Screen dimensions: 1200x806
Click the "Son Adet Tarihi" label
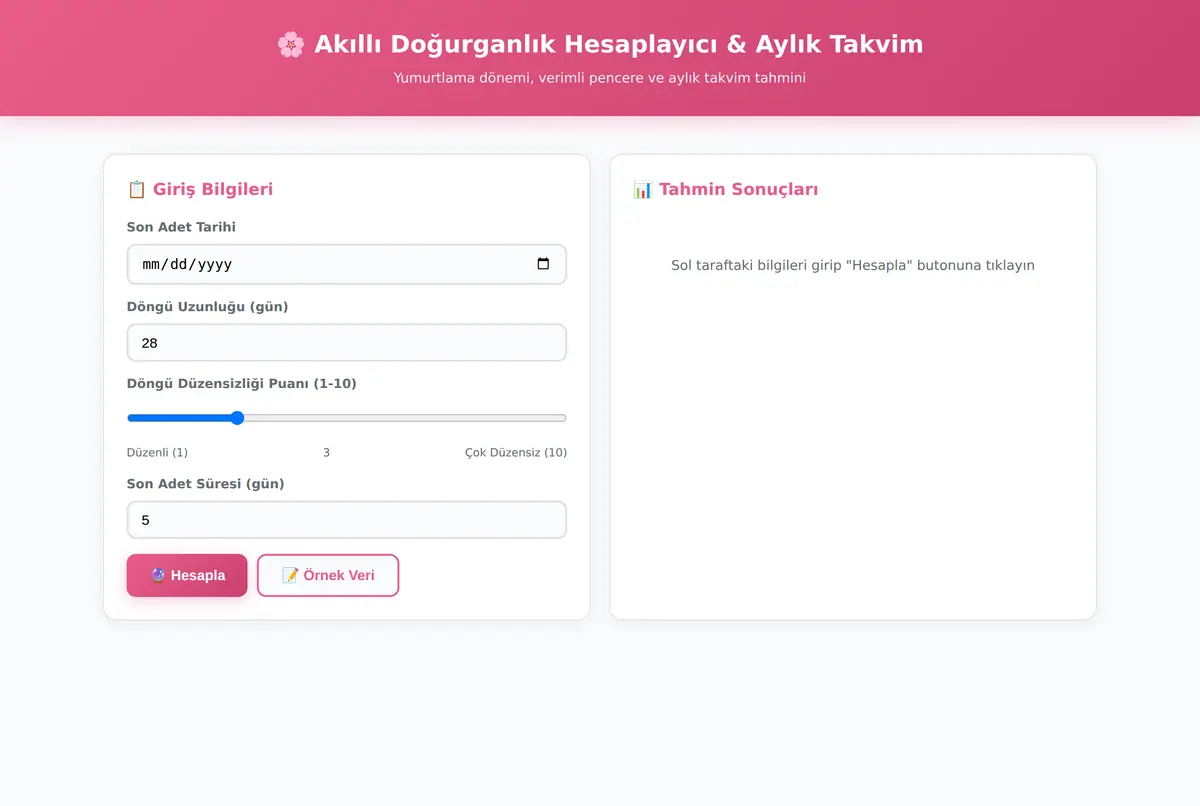pyautogui.click(x=181, y=227)
